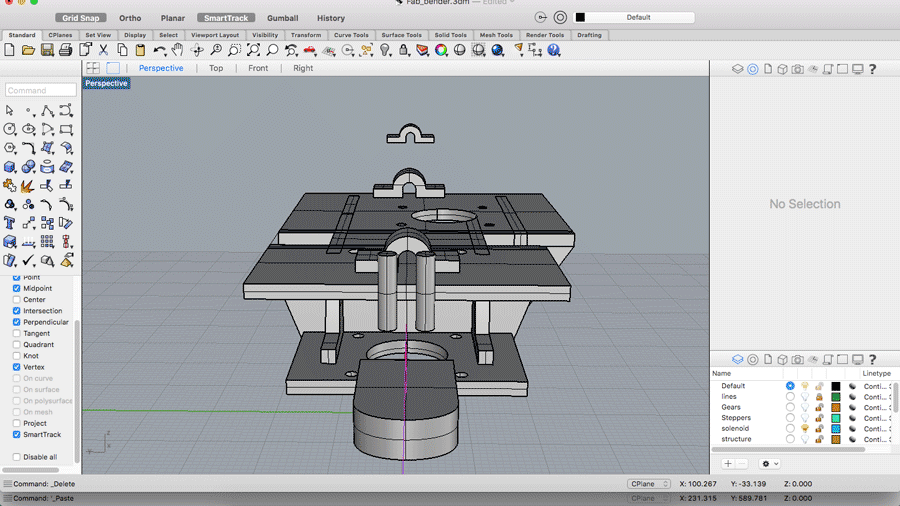The image size is (900, 506).
Task: Click the four-viewport layout icon
Action: (93, 68)
